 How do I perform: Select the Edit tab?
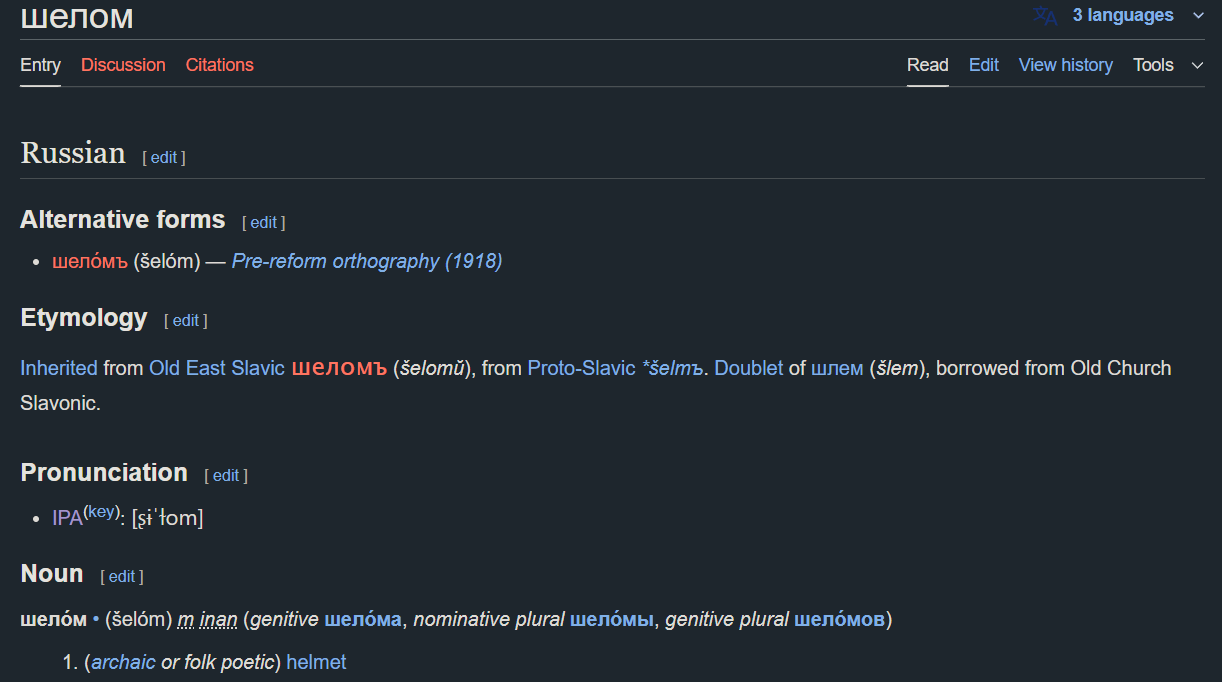click(983, 65)
